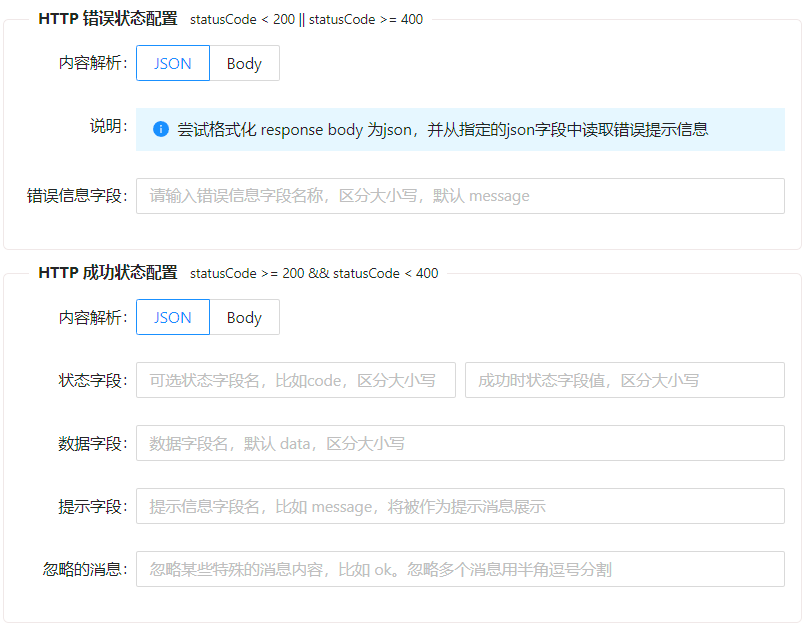The width and height of the screenshot is (810, 633).
Task: Click the blue alert text about response body
Action: (442, 130)
